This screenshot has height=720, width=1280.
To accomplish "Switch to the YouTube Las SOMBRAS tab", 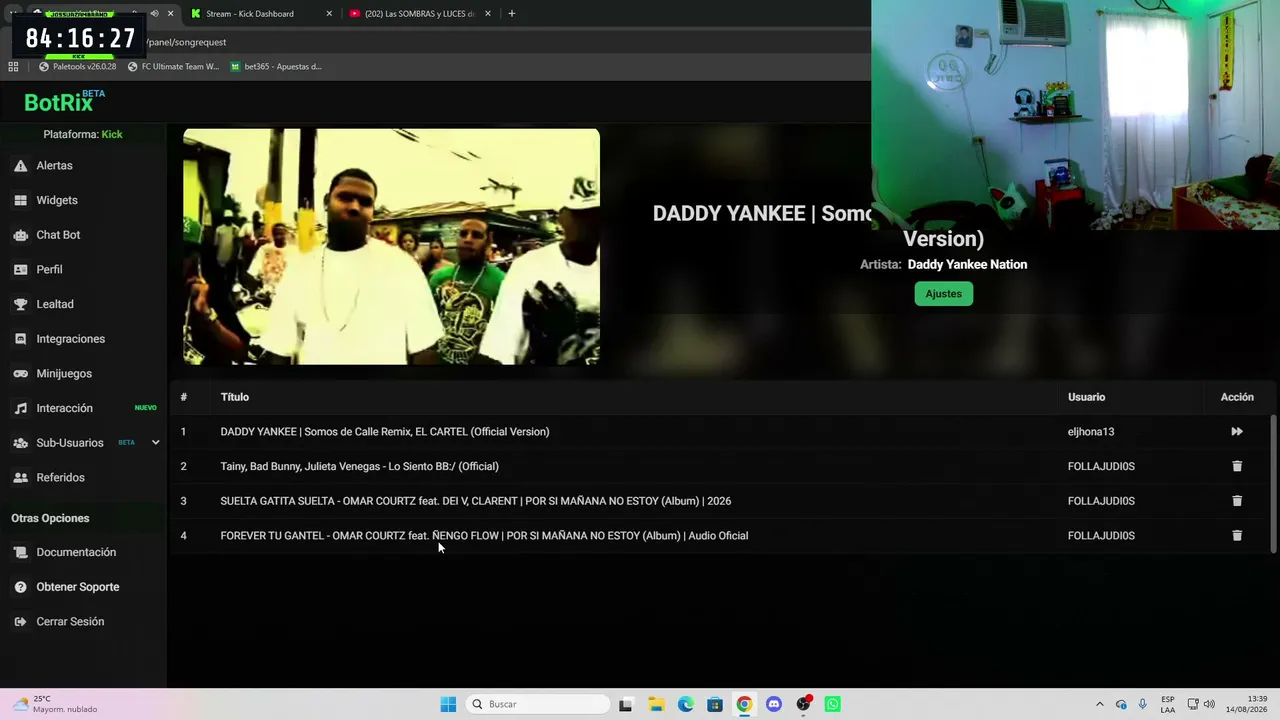I will tap(419, 14).
